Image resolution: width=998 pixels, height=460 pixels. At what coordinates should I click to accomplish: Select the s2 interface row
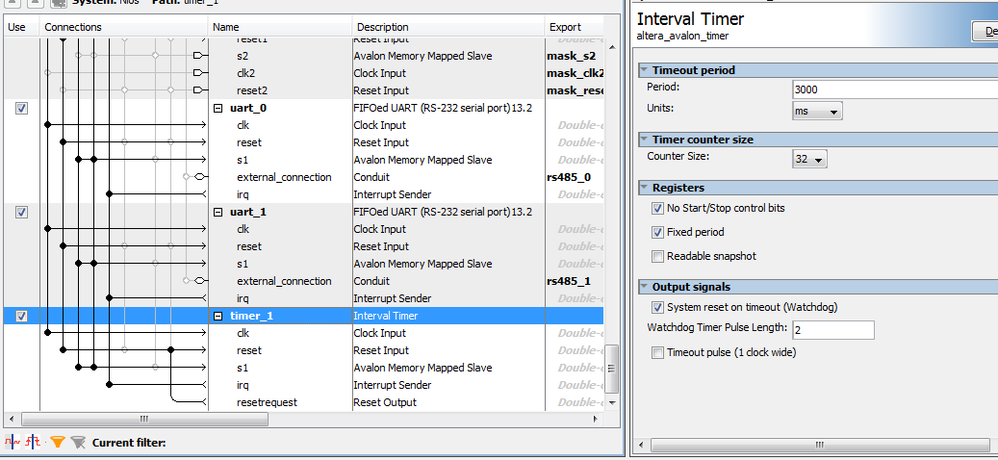click(304, 56)
